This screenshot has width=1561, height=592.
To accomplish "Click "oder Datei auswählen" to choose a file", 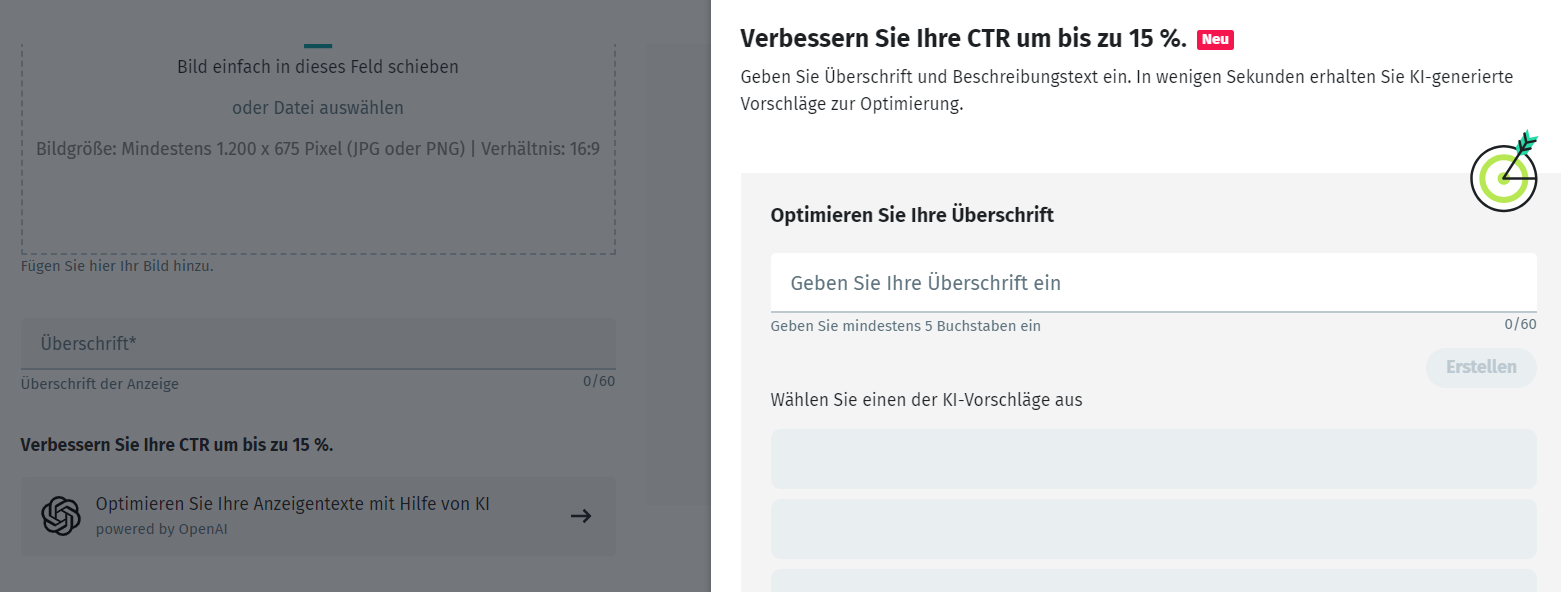I will [318, 108].
